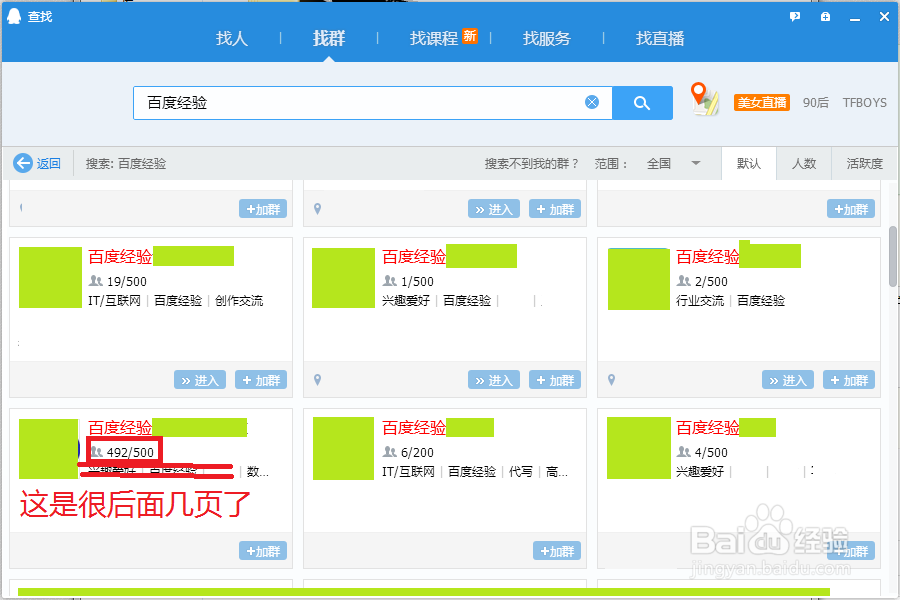Sort results by 默认
Image resolution: width=900 pixels, height=600 pixels.
[x=748, y=164]
